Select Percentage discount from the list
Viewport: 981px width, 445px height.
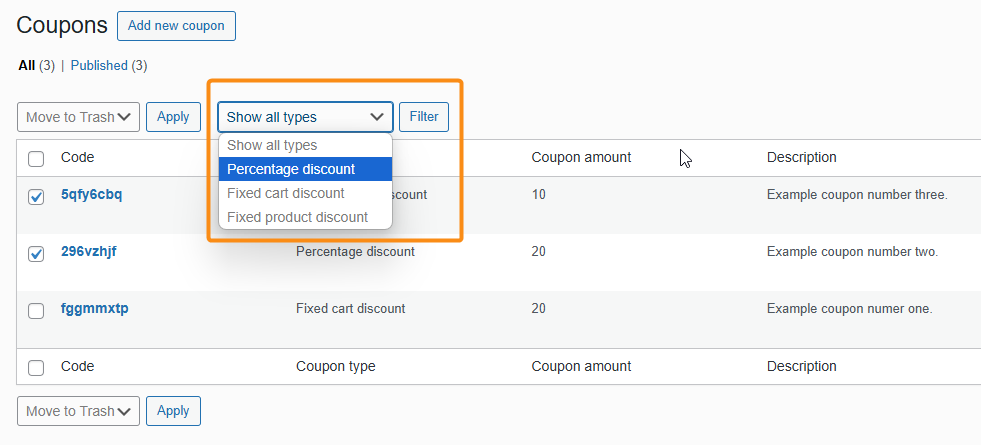(291, 169)
